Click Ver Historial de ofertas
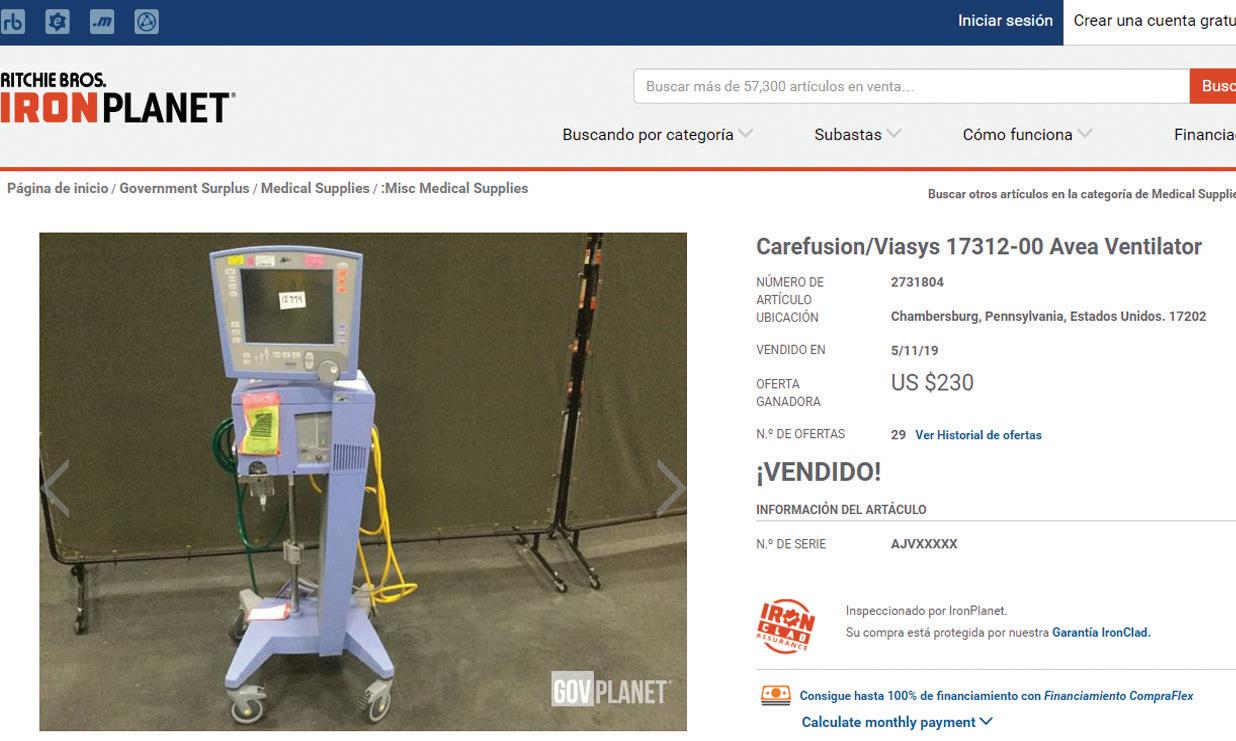This screenshot has height=741, width=1236. tap(978, 435)
